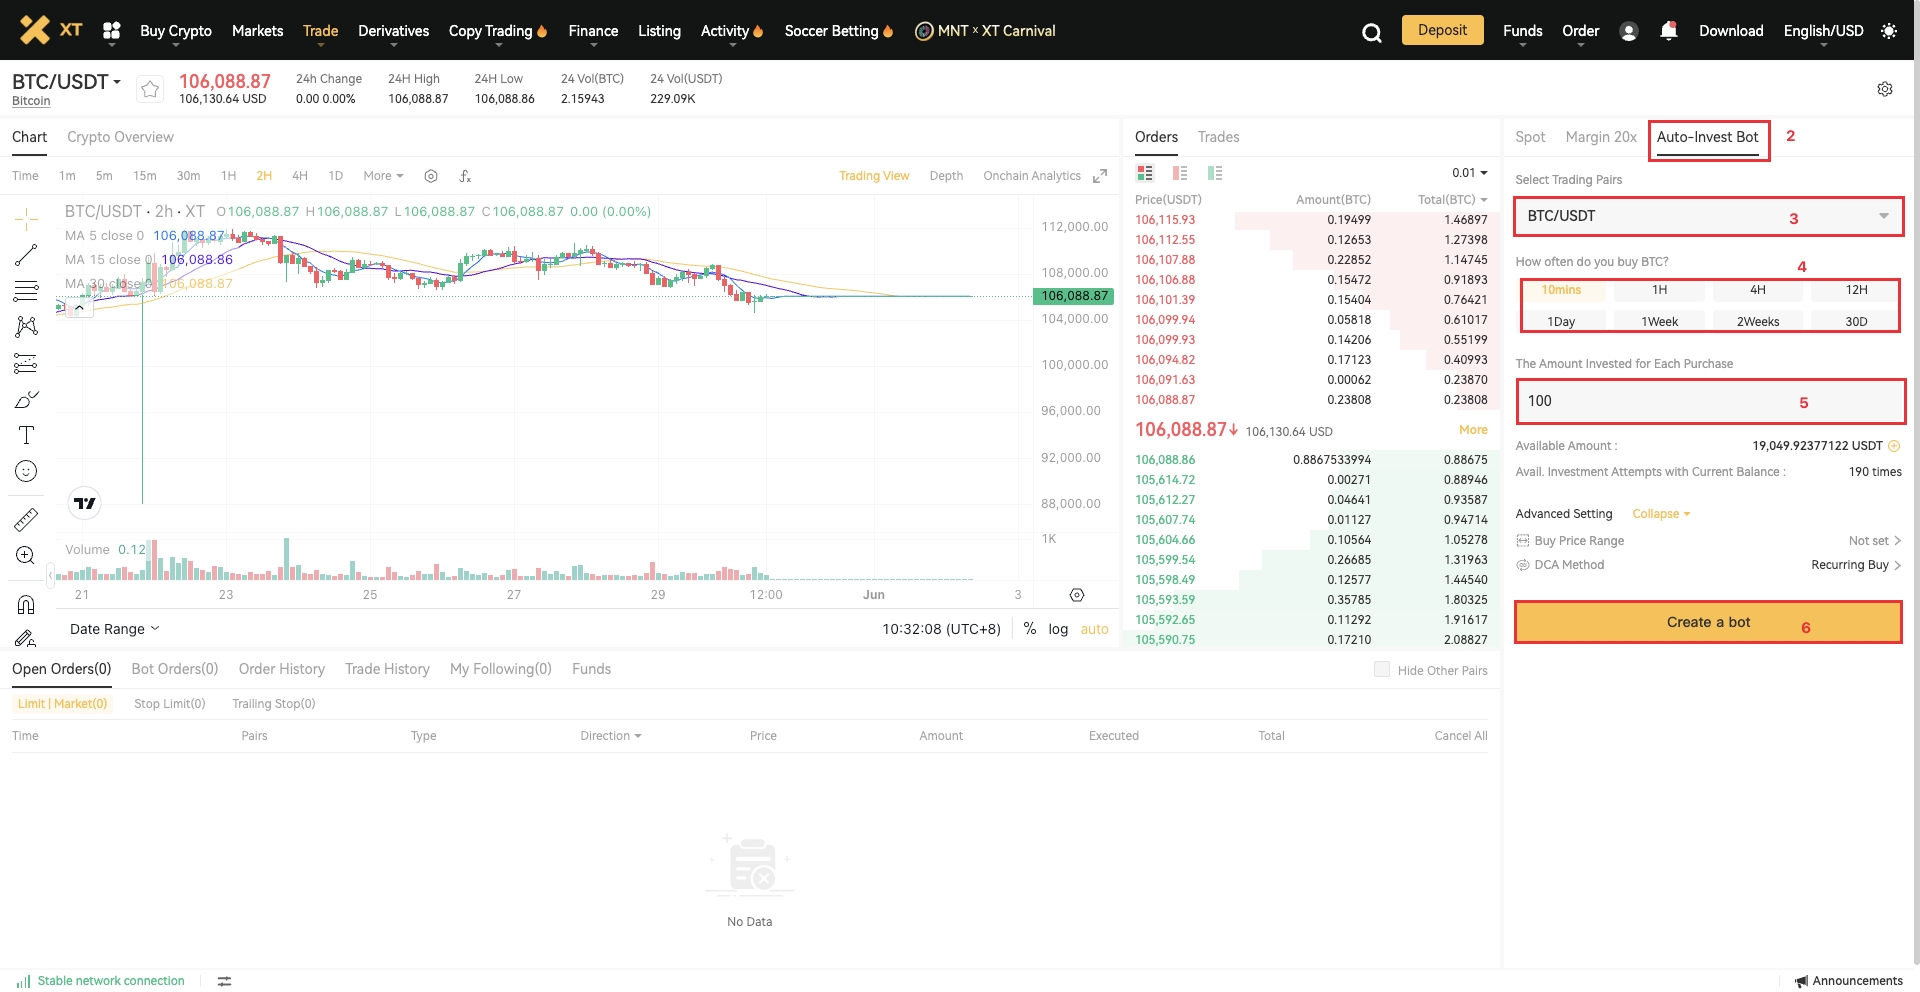The width and height of the screenshot is (1920, 992).
Task: Open the Bot Orders tab
Action: pyautogui.click(x=174, y=669)
